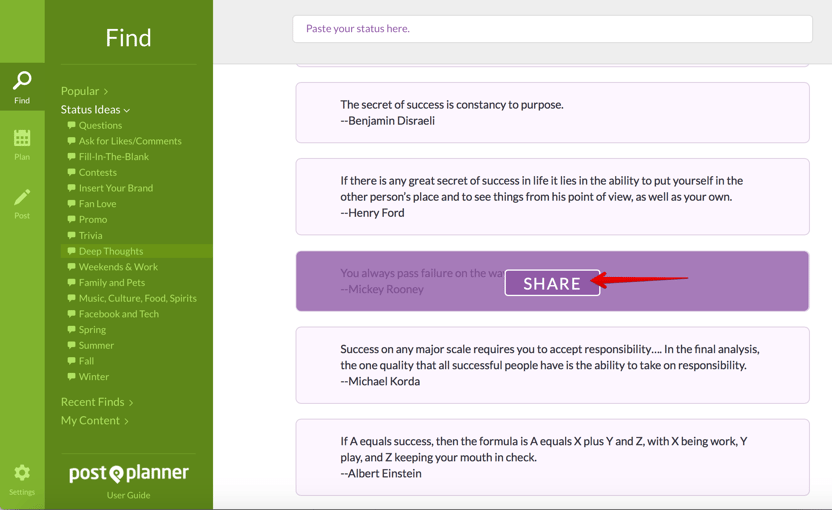Select the Questions category
Image resolution: width=832 pixels, height=510 pixels.
click(100, 125)
